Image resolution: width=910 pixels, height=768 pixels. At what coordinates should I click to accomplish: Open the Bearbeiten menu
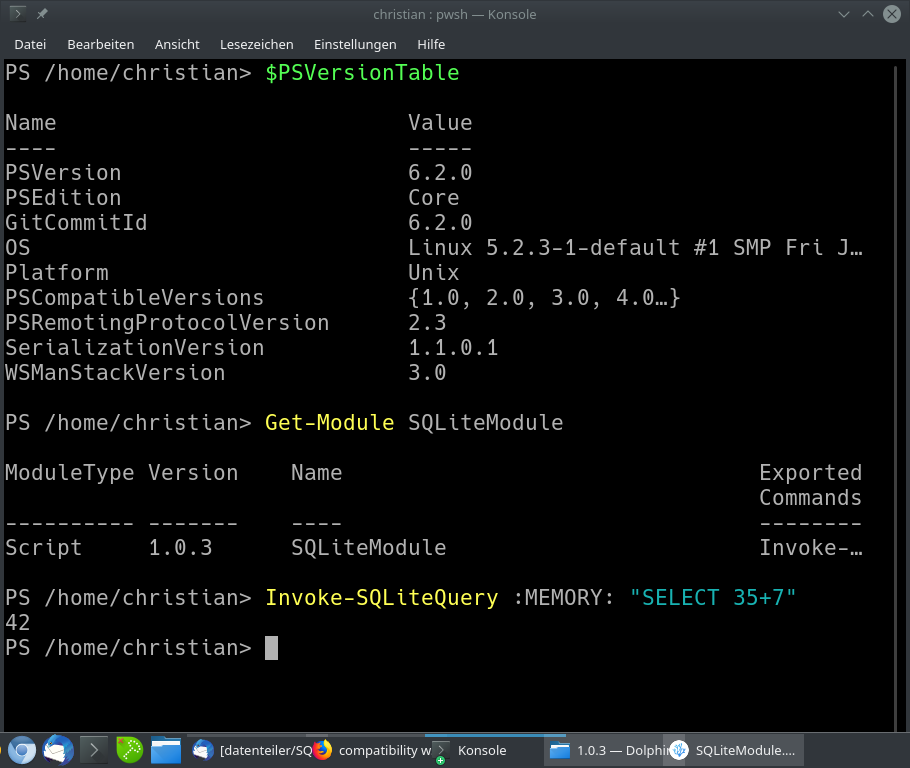coord(100,44)
